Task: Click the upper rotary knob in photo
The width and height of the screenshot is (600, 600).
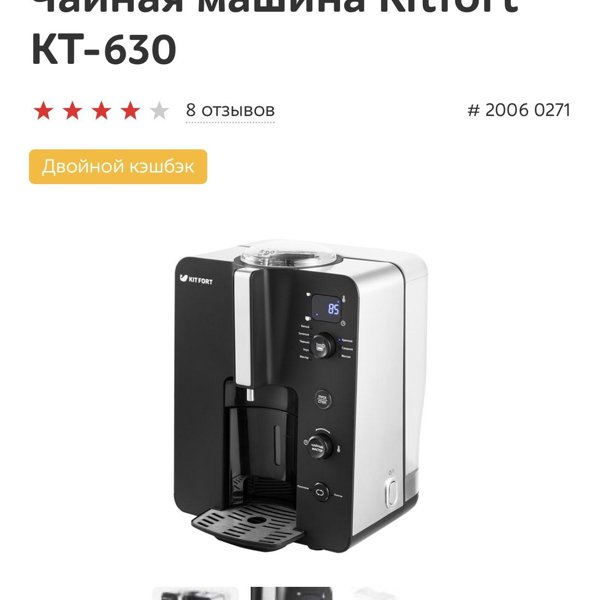Action: tap(324, 346)
